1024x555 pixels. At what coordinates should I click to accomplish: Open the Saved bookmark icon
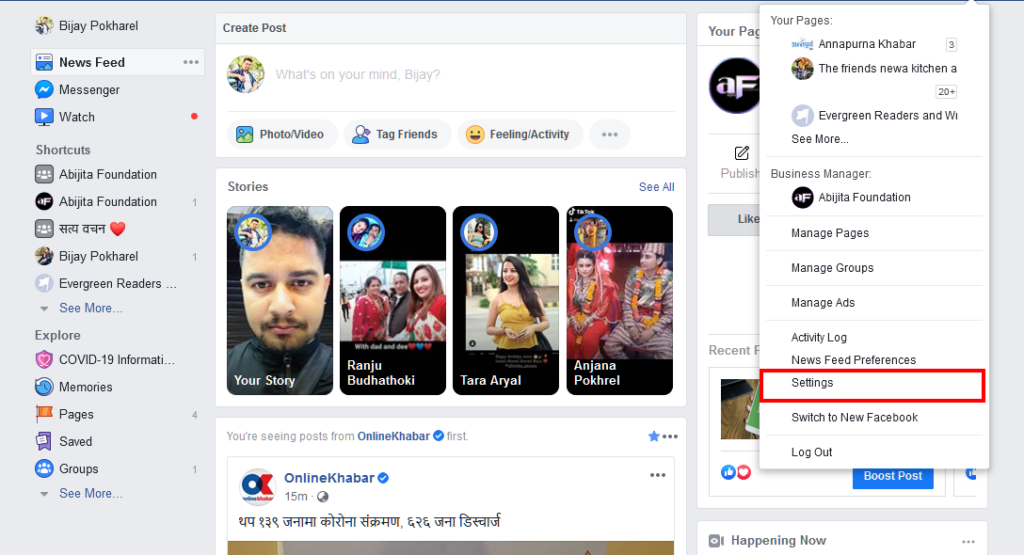[44, 441]
